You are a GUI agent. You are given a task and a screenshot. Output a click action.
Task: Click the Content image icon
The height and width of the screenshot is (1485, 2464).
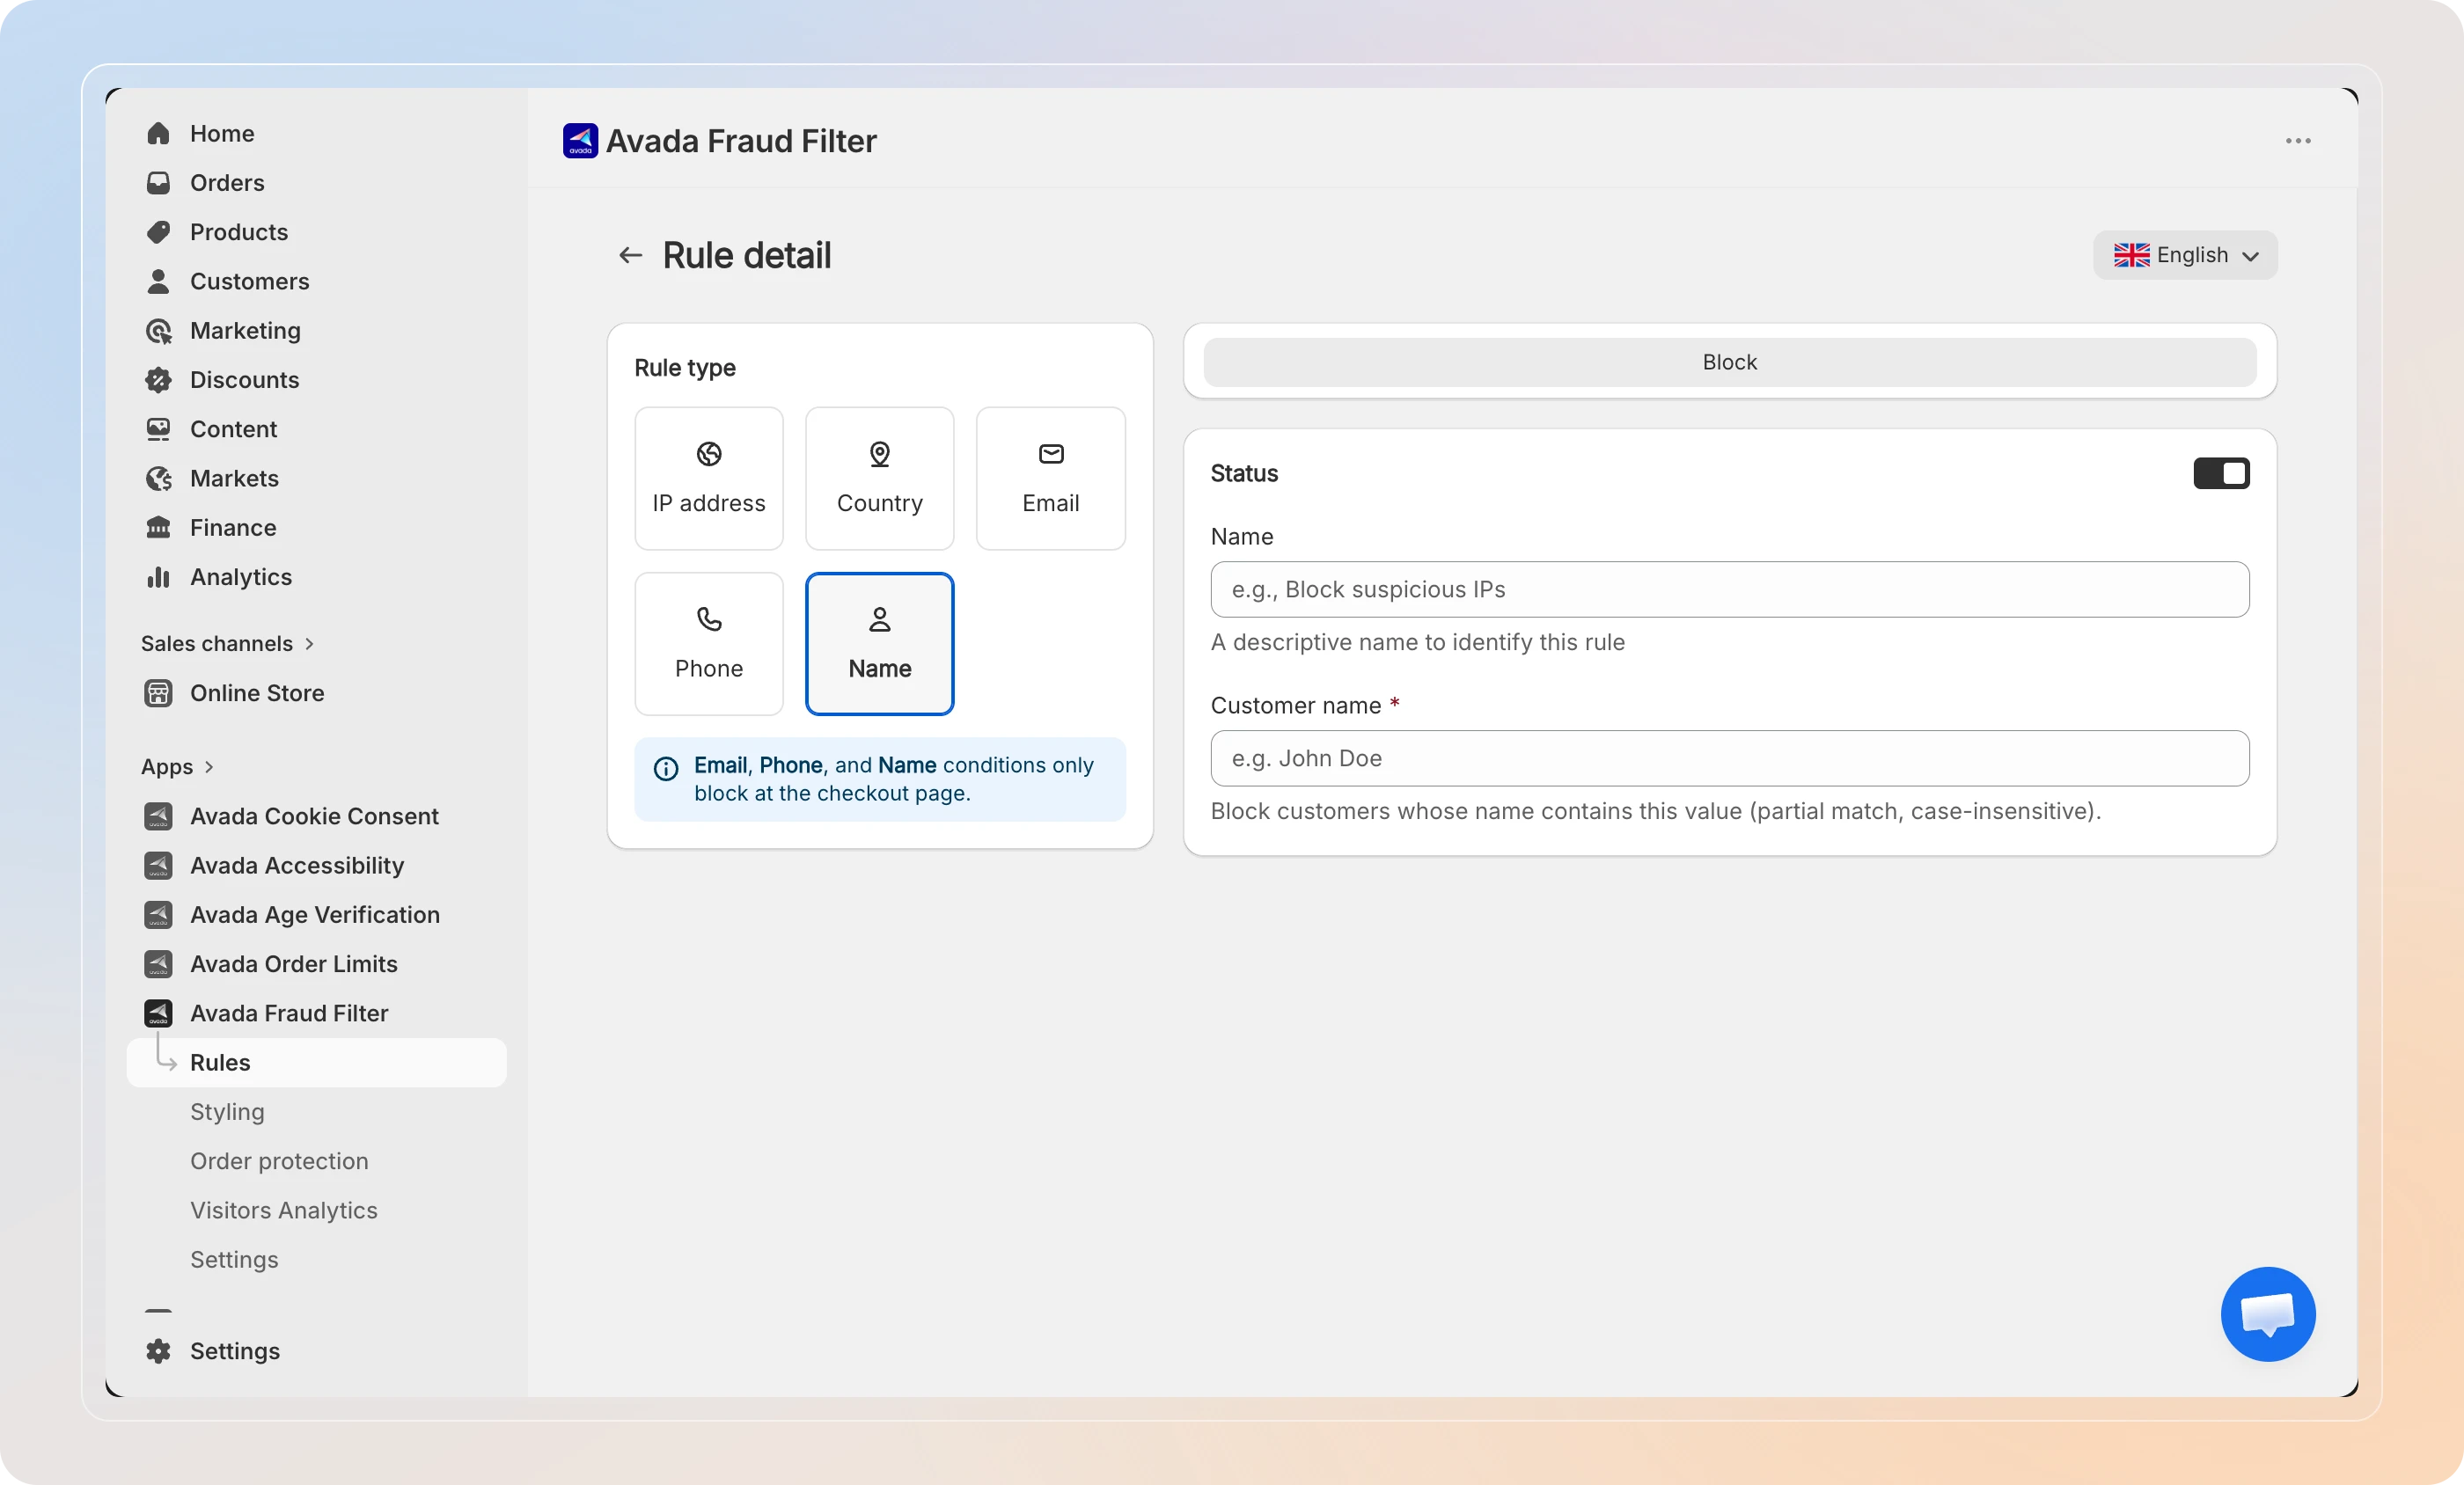pyautogui.click(x=158, y=429)
